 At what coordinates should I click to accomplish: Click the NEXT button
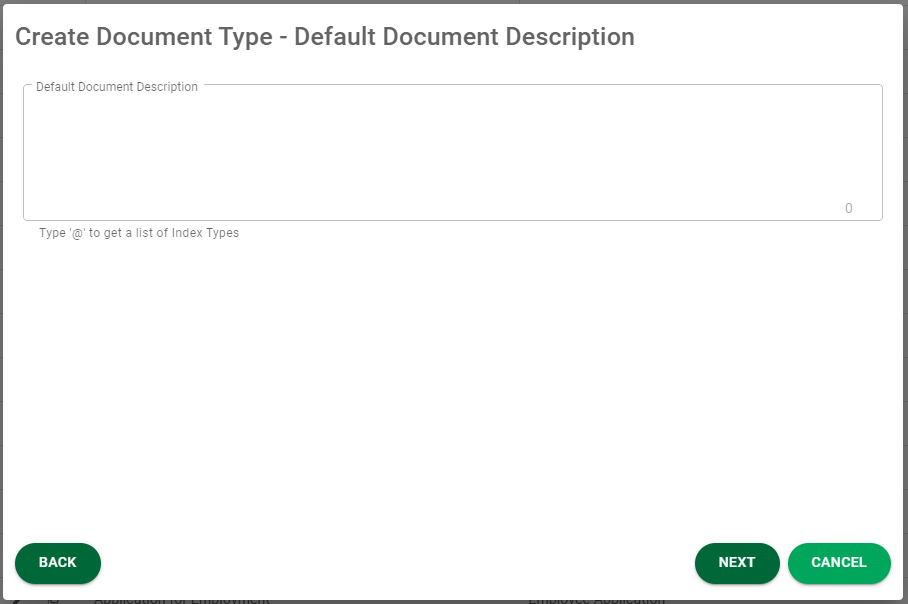pos(737,563)
